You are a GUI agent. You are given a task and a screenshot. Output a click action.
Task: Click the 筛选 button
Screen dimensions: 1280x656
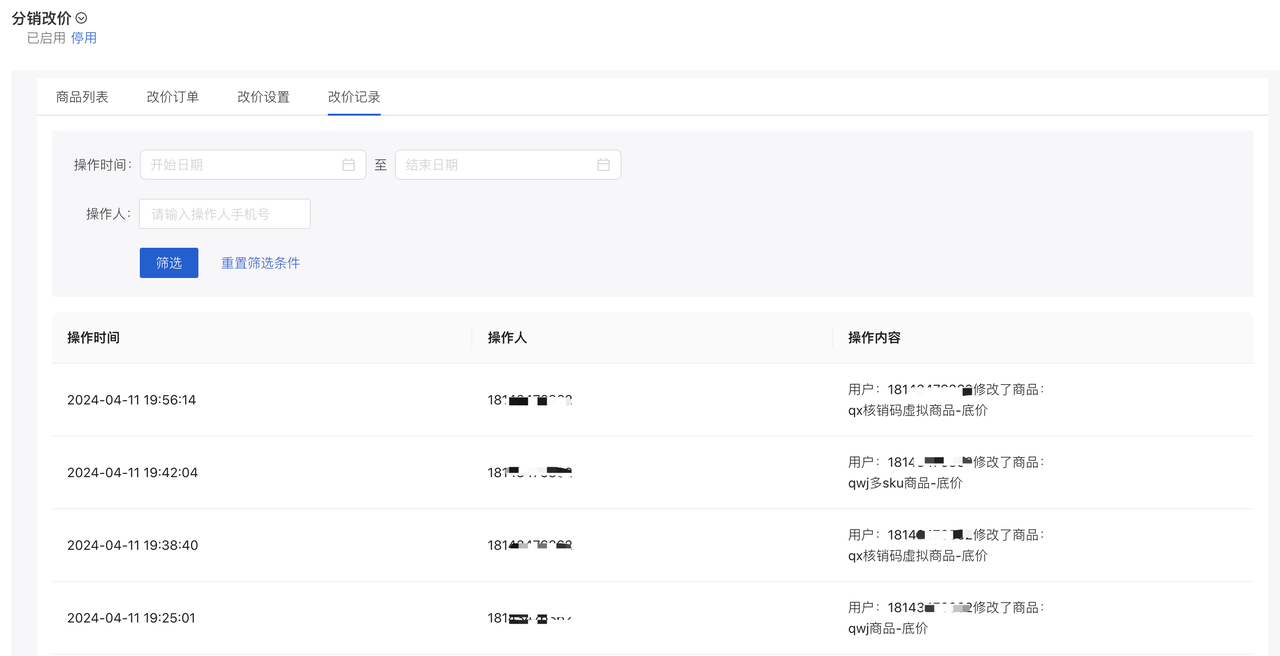coord(169,263)
